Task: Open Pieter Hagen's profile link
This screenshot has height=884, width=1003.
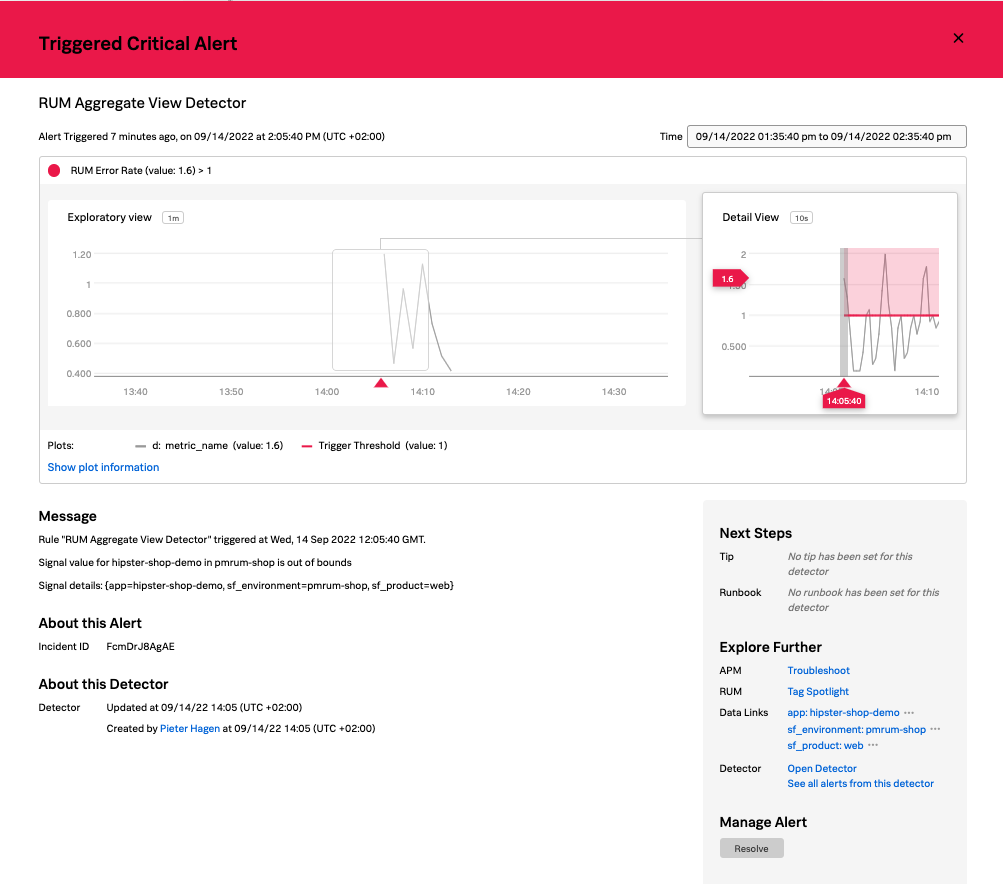Action: coord(190,729)
